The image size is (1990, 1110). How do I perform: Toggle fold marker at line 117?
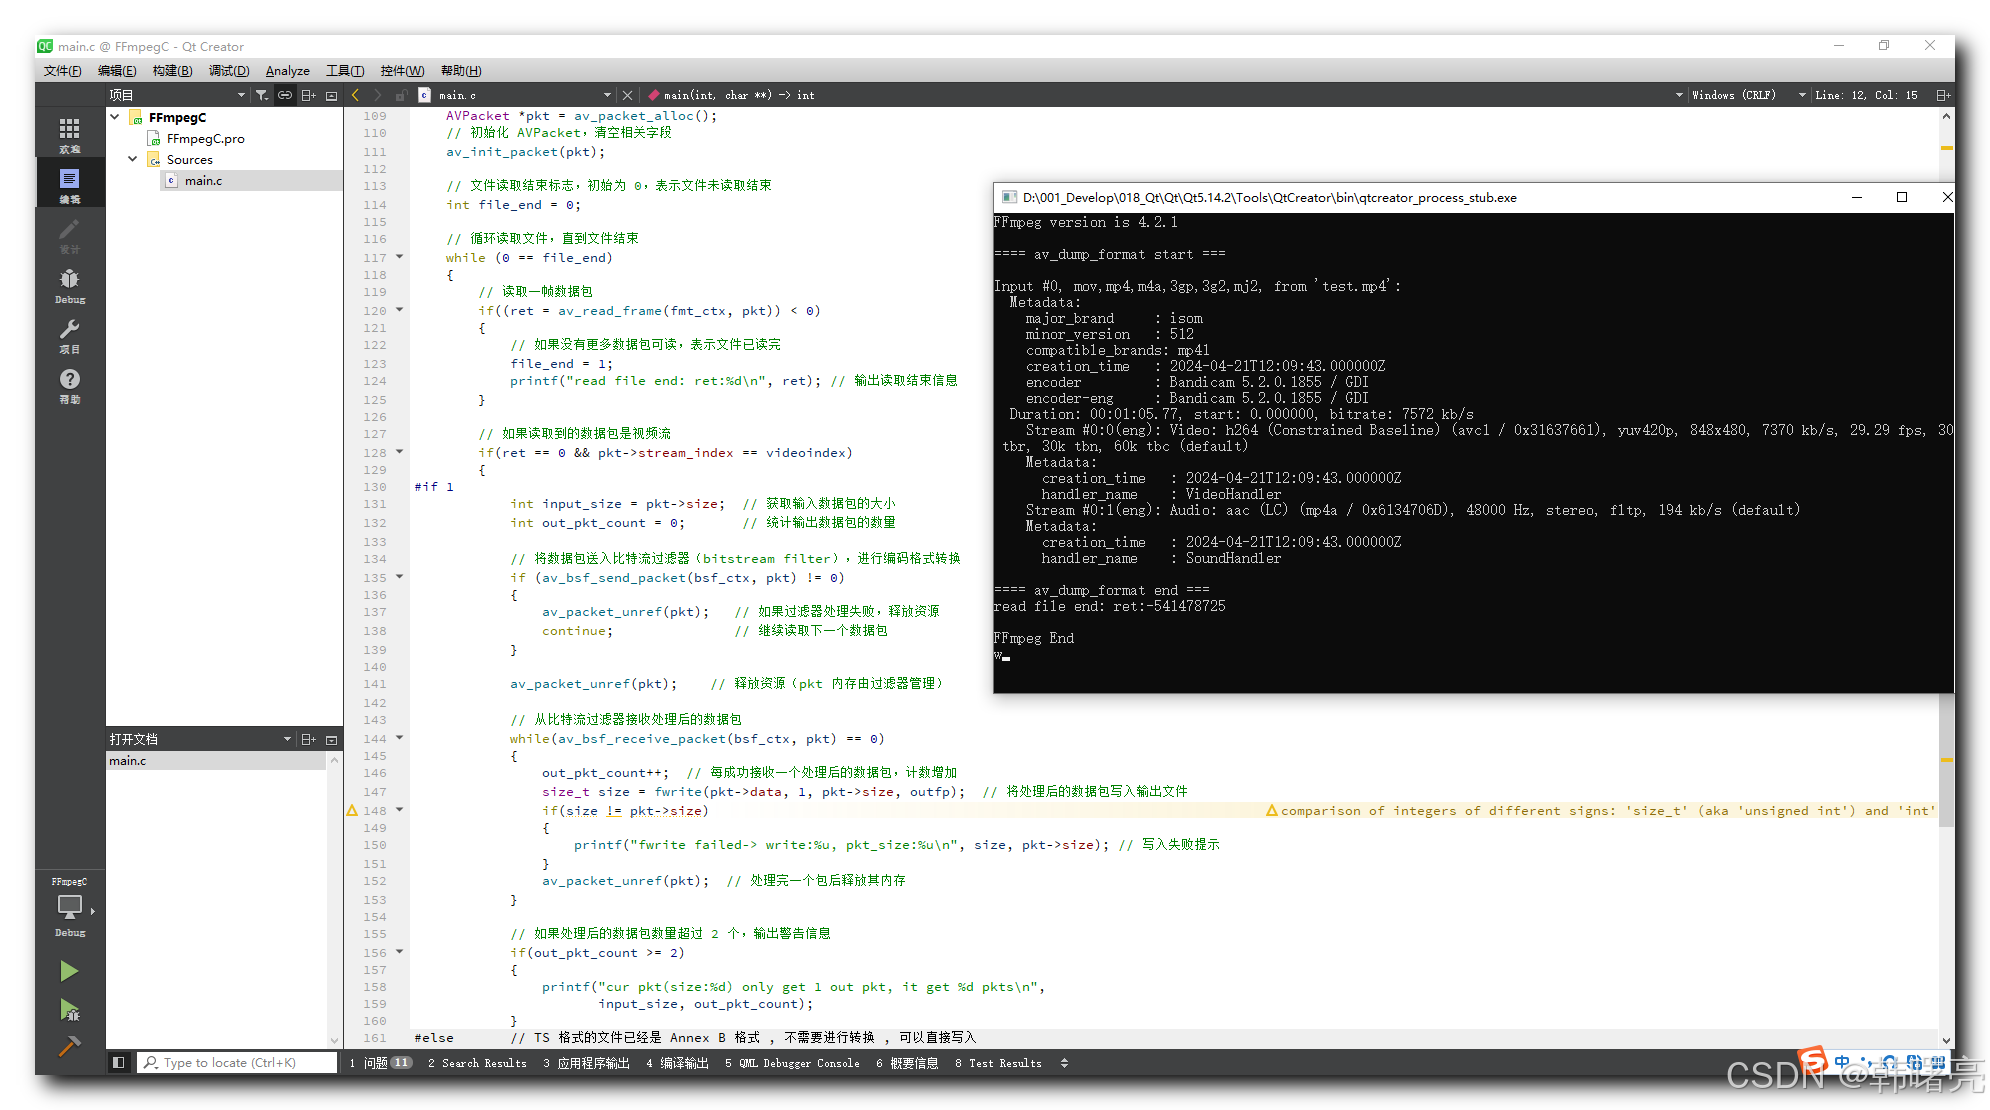400,257
